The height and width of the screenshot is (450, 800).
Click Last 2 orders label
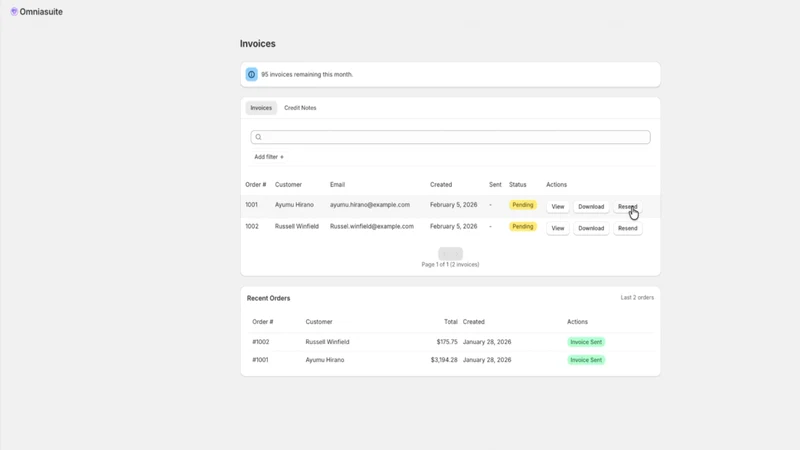[x=637, y=297]
